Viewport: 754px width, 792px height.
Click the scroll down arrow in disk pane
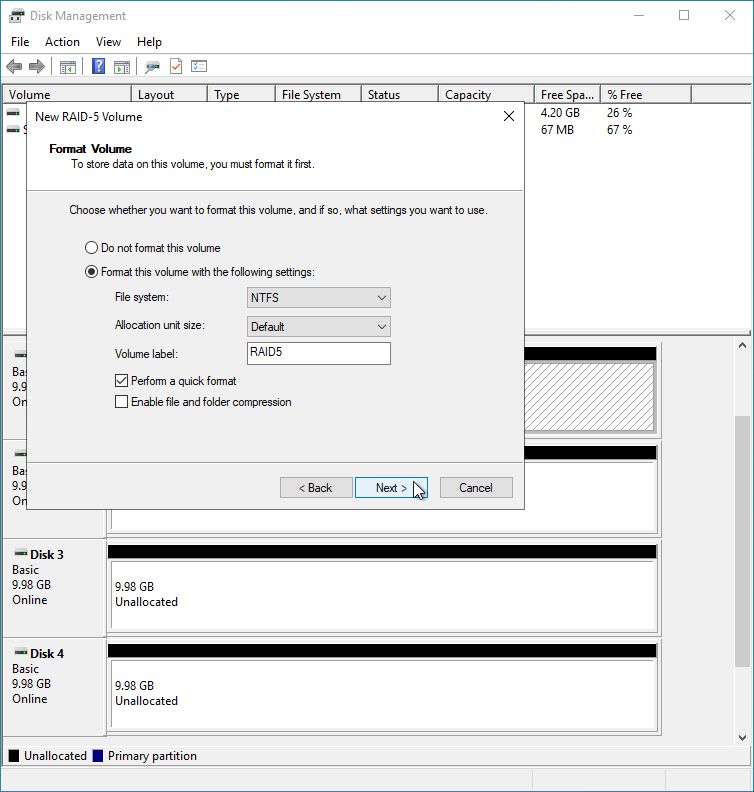click(742, 737)
